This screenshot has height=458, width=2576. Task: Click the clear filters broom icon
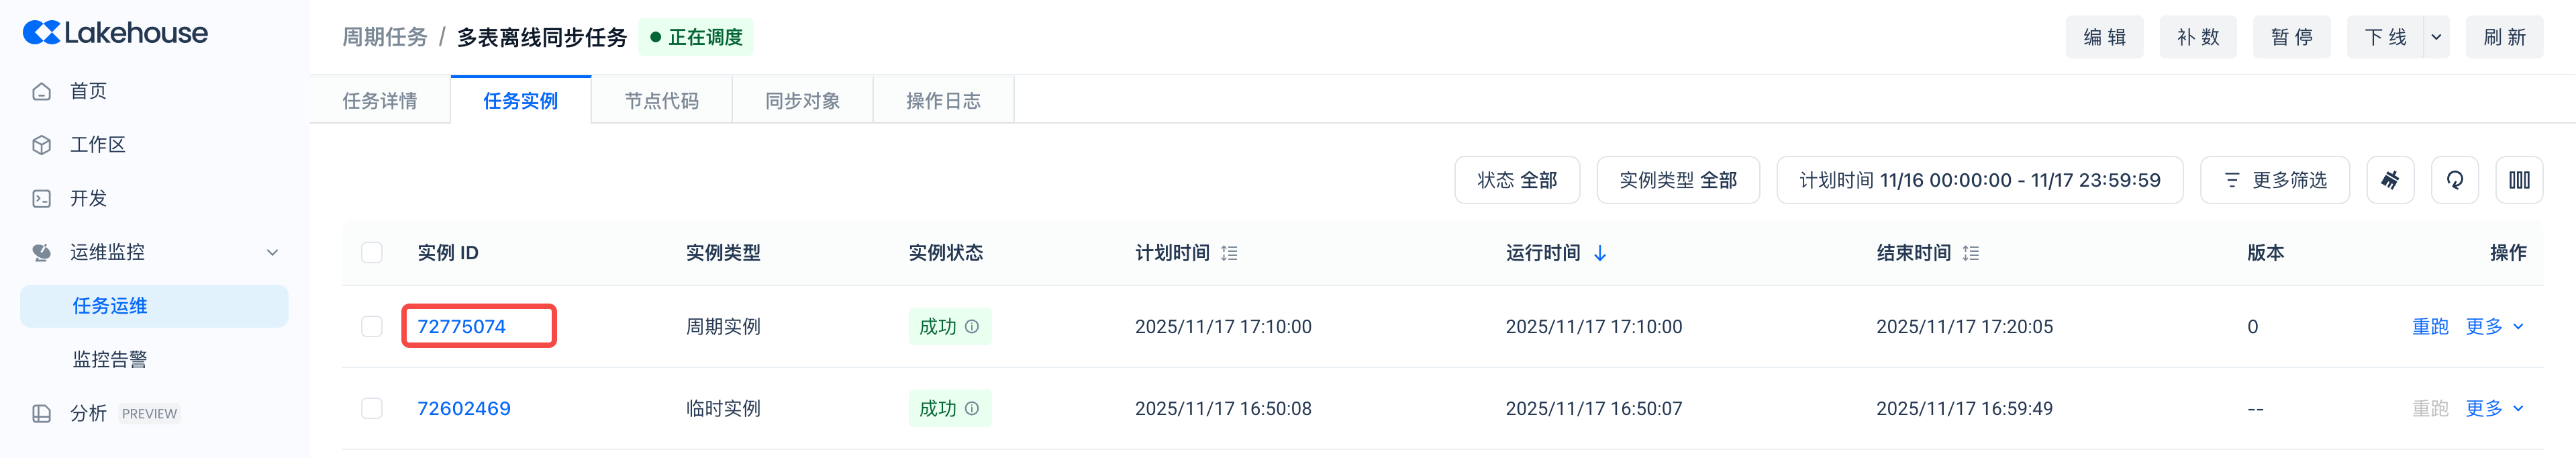pyautogui.click(x=2389, y=180)
